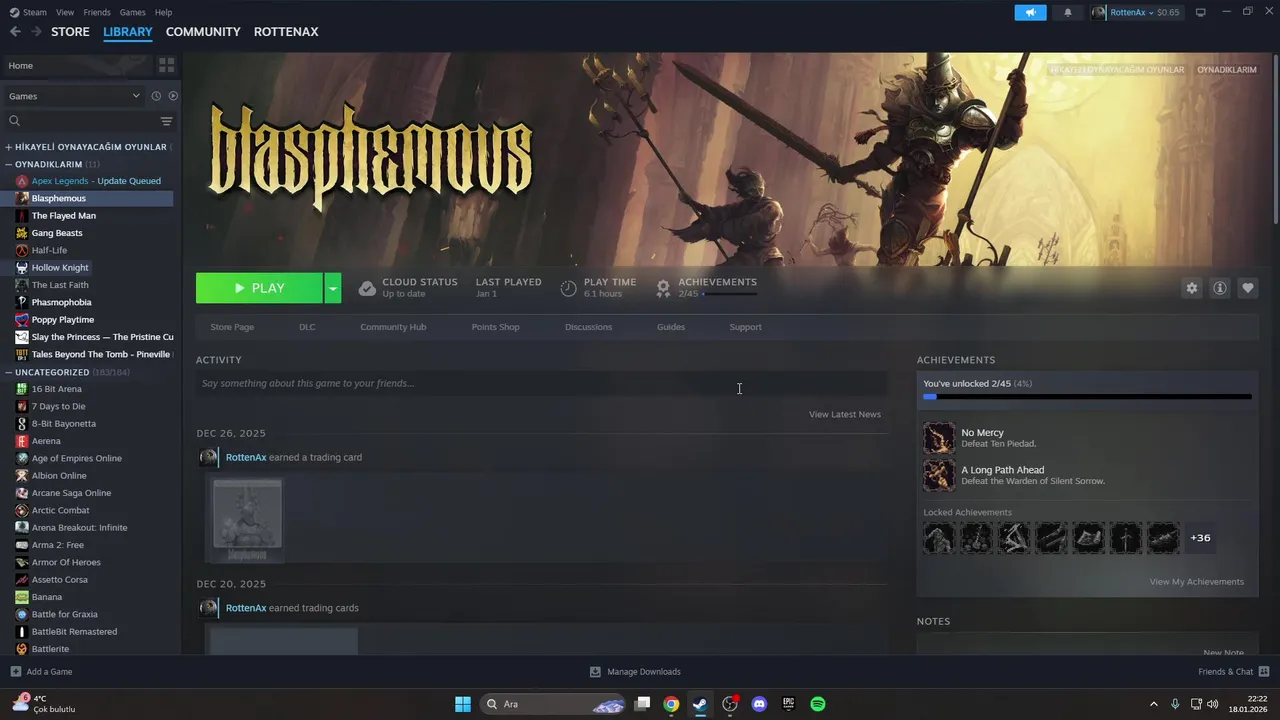Click the activity status text box
This screenshot has width=1280, height=720.
541,383
